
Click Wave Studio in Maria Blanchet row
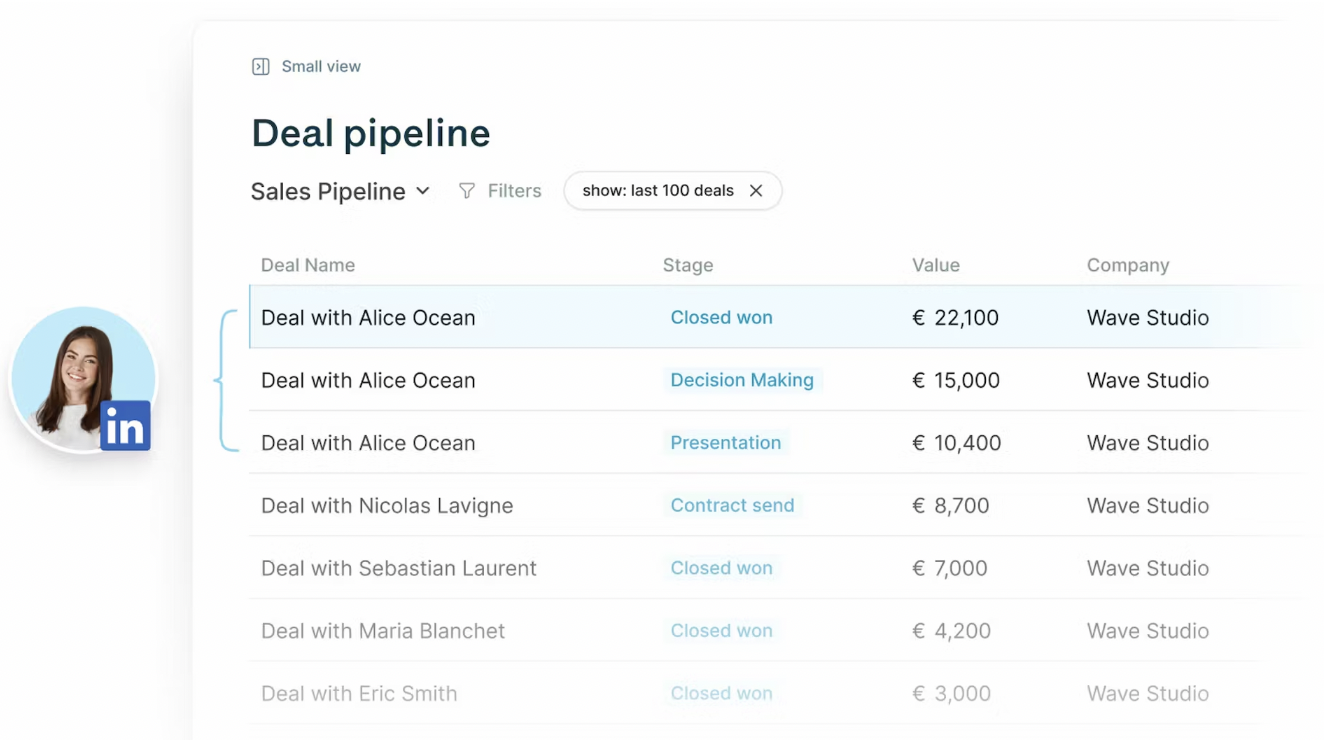pos(1148,631)
